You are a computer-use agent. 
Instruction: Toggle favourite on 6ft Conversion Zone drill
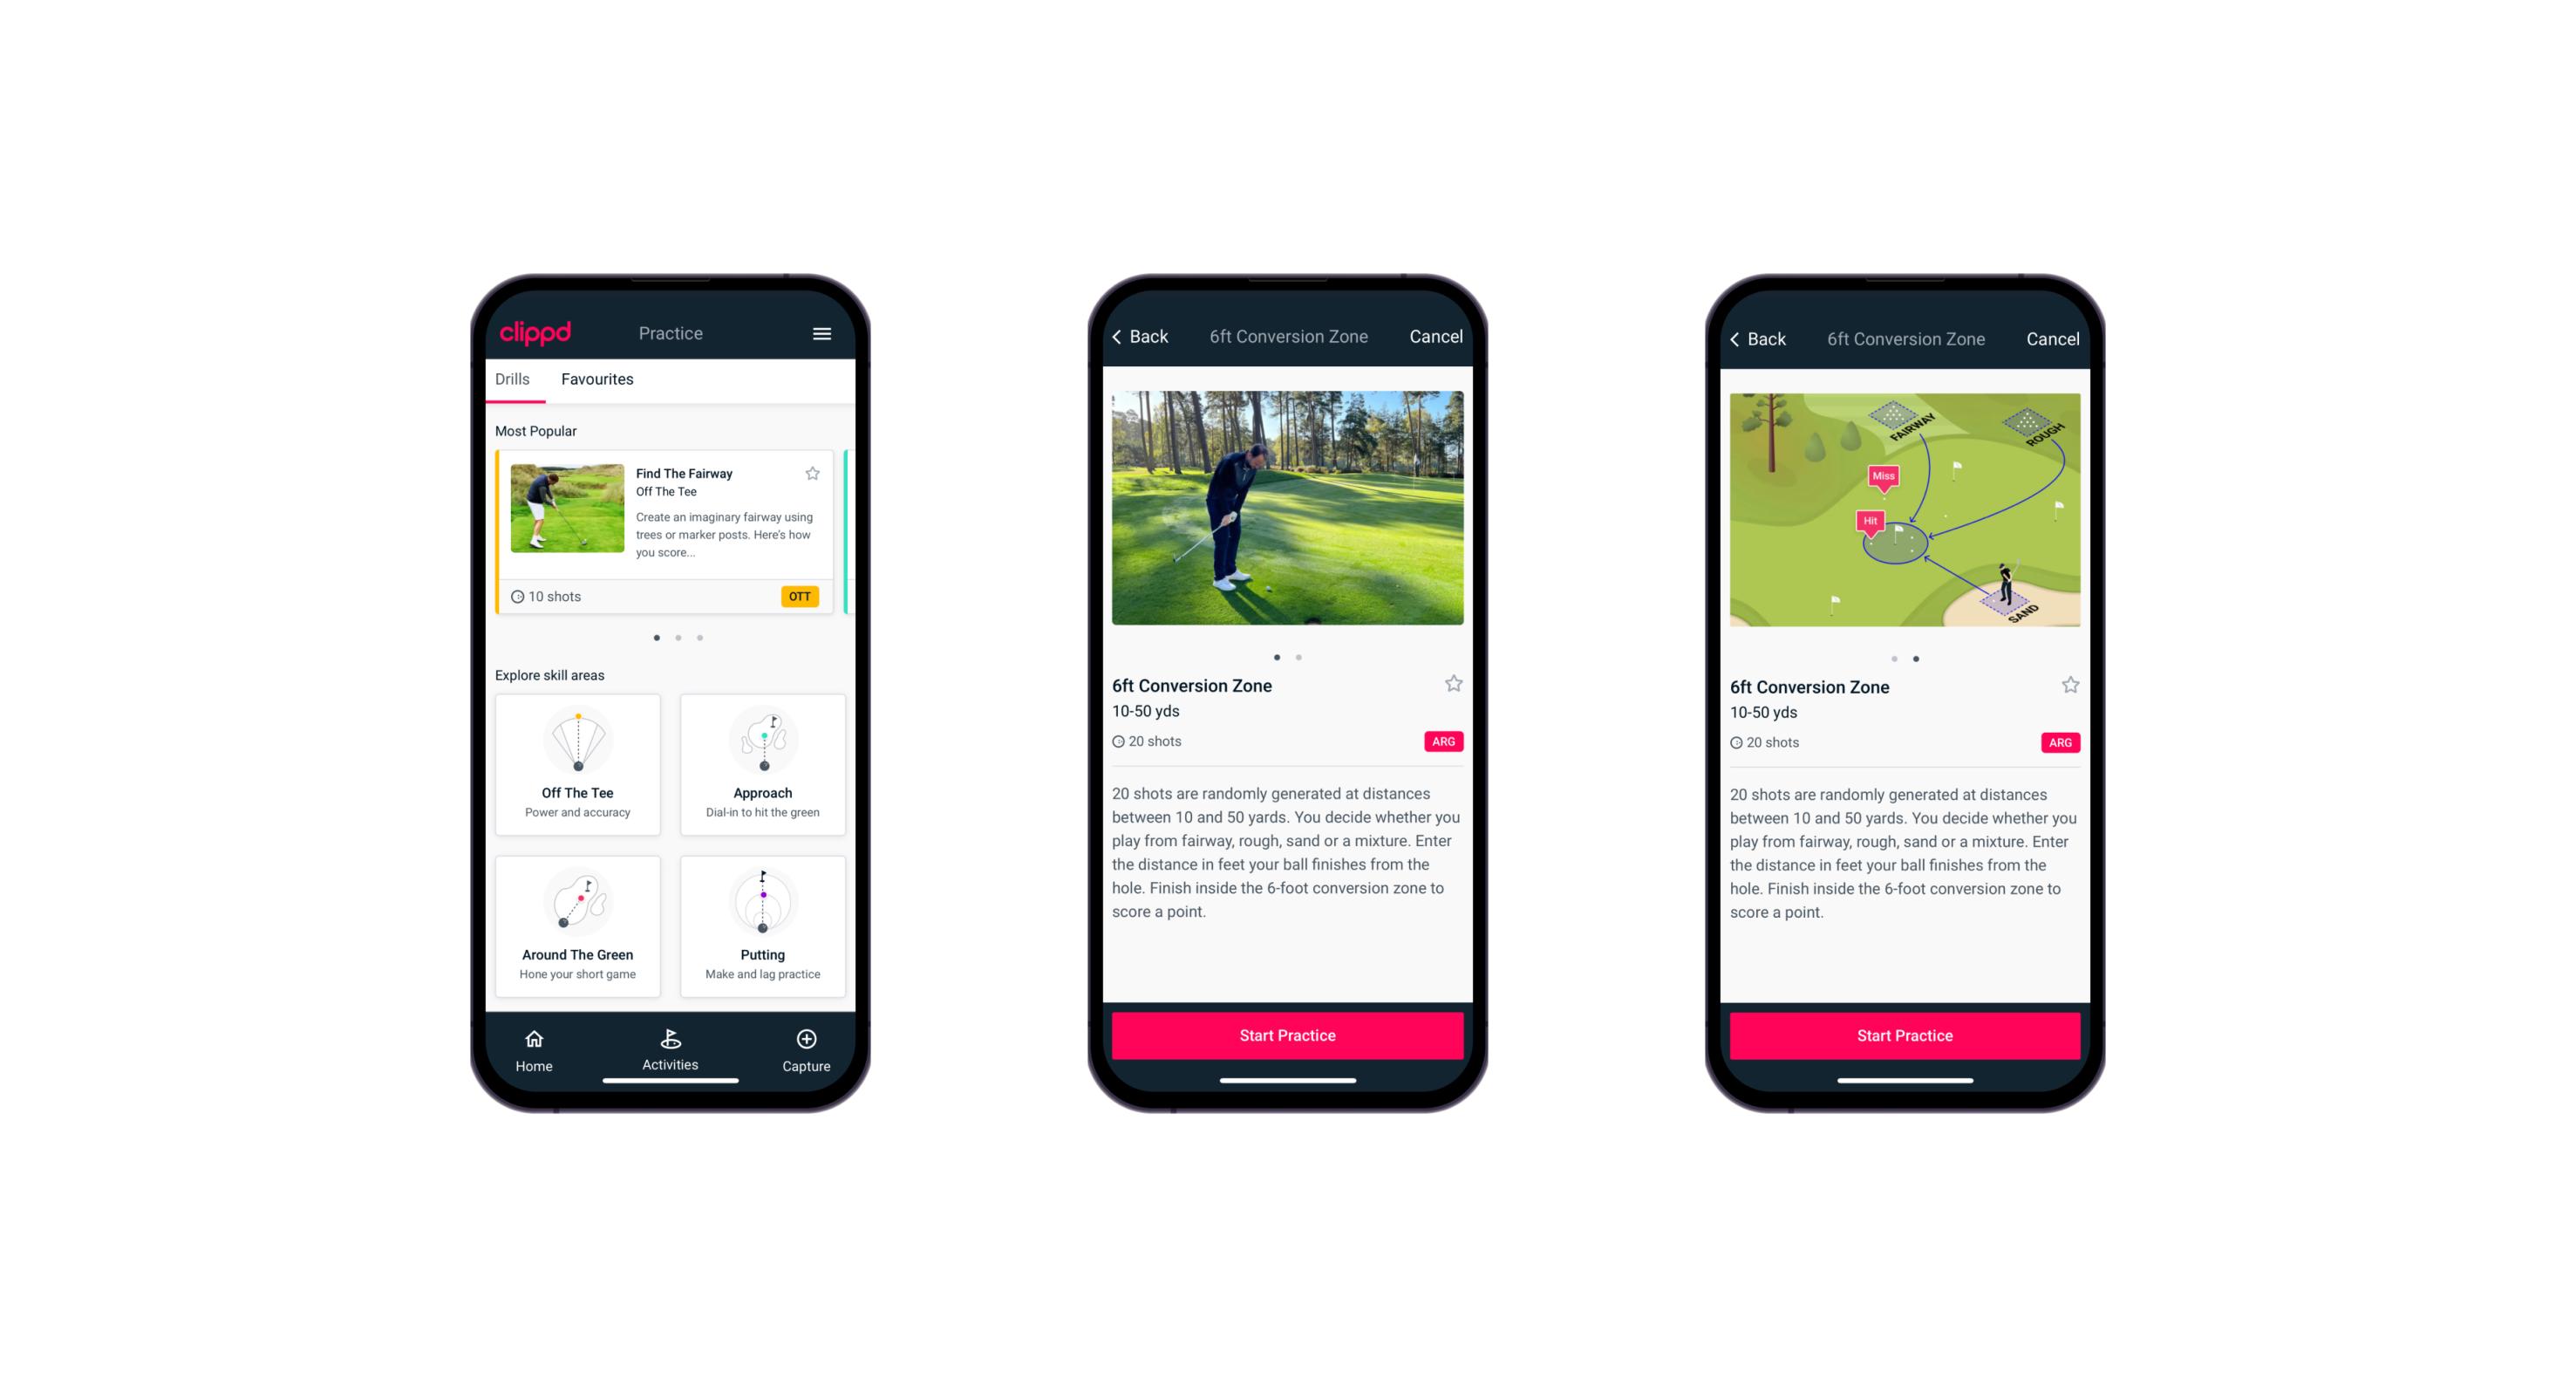point(1453,685)
